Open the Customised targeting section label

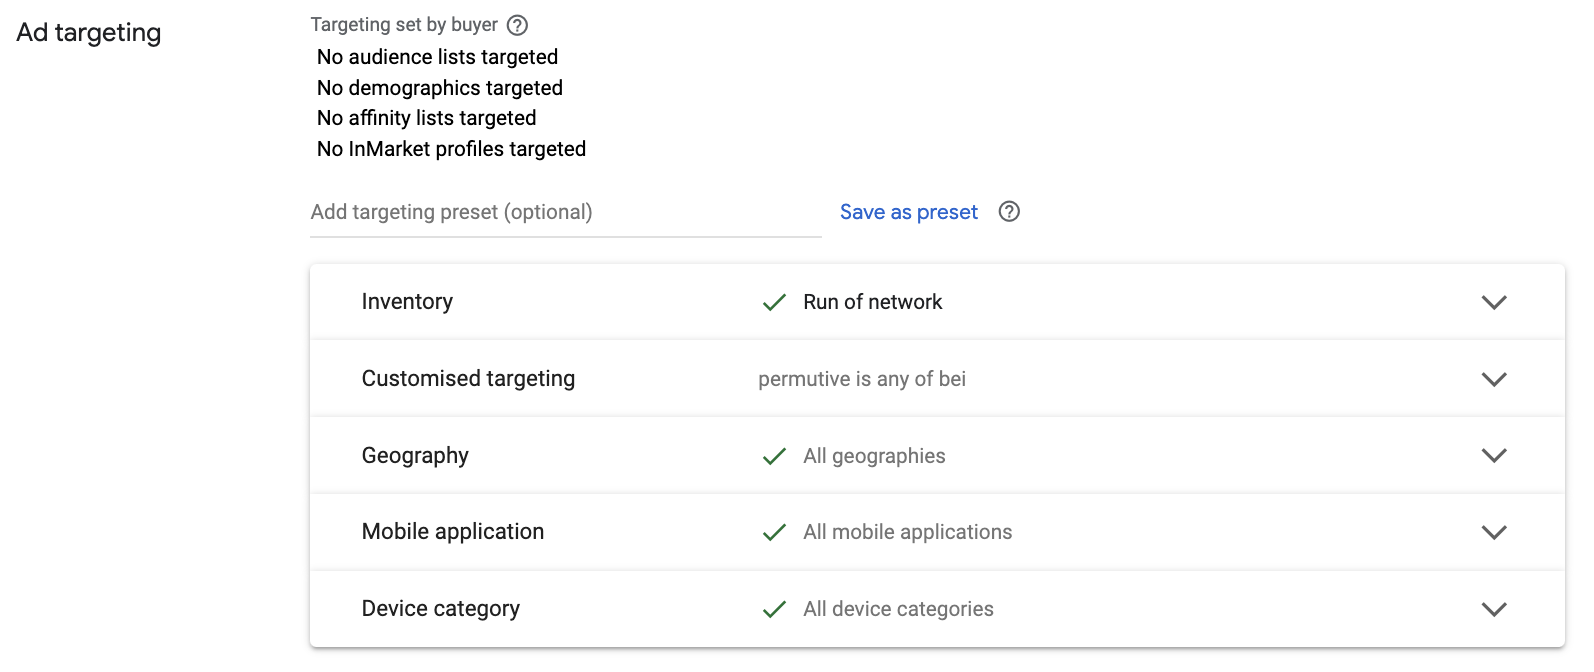coord(468,378)
